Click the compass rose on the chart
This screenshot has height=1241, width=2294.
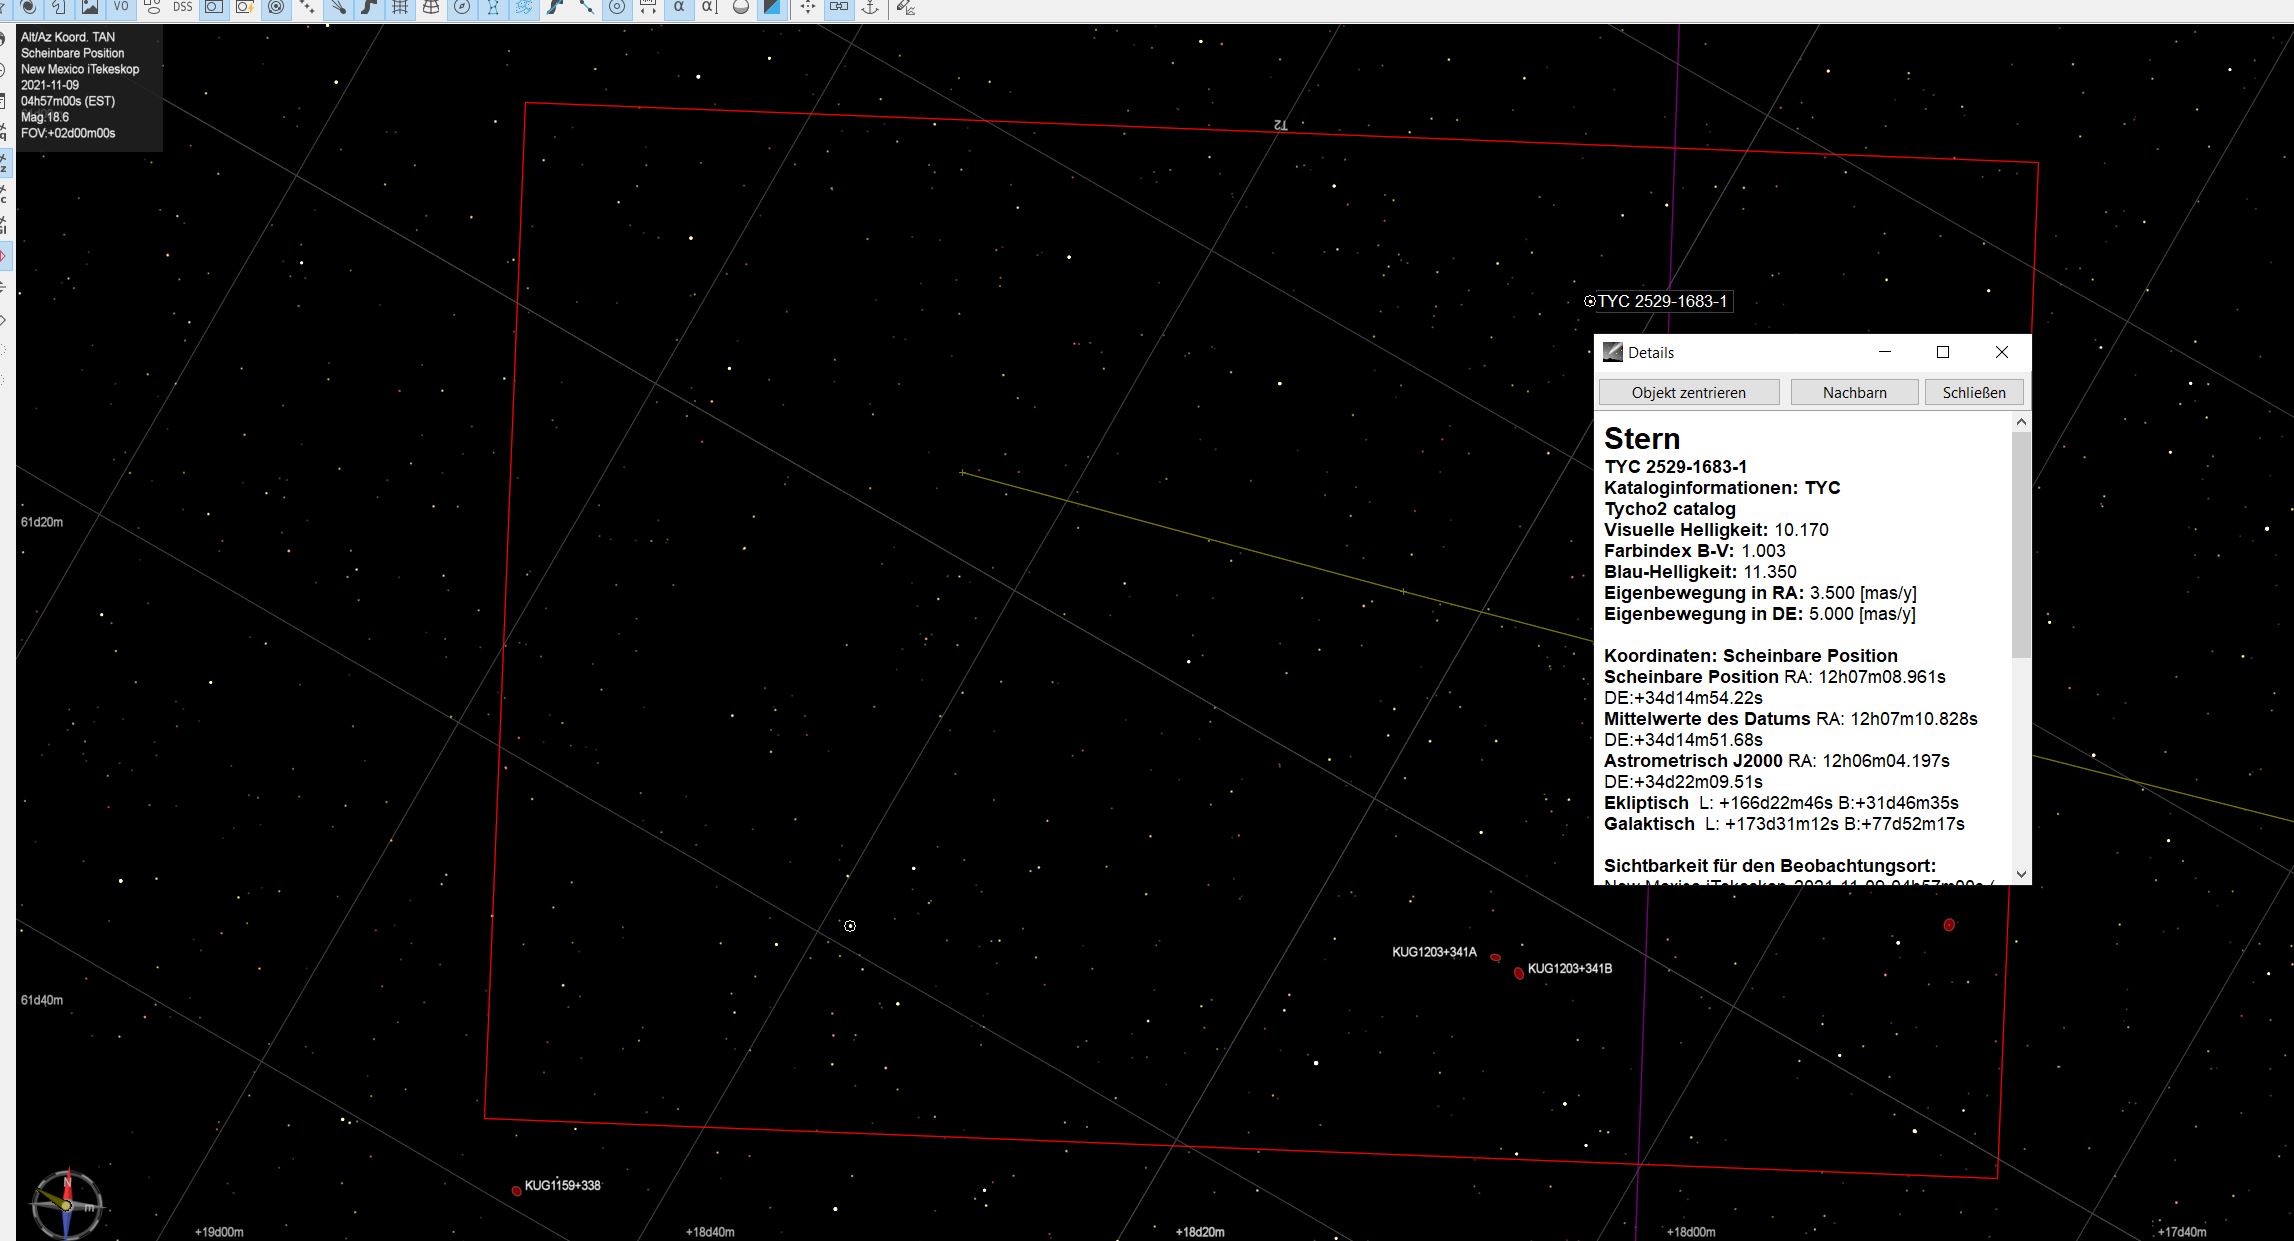(x=67, y=1203)
